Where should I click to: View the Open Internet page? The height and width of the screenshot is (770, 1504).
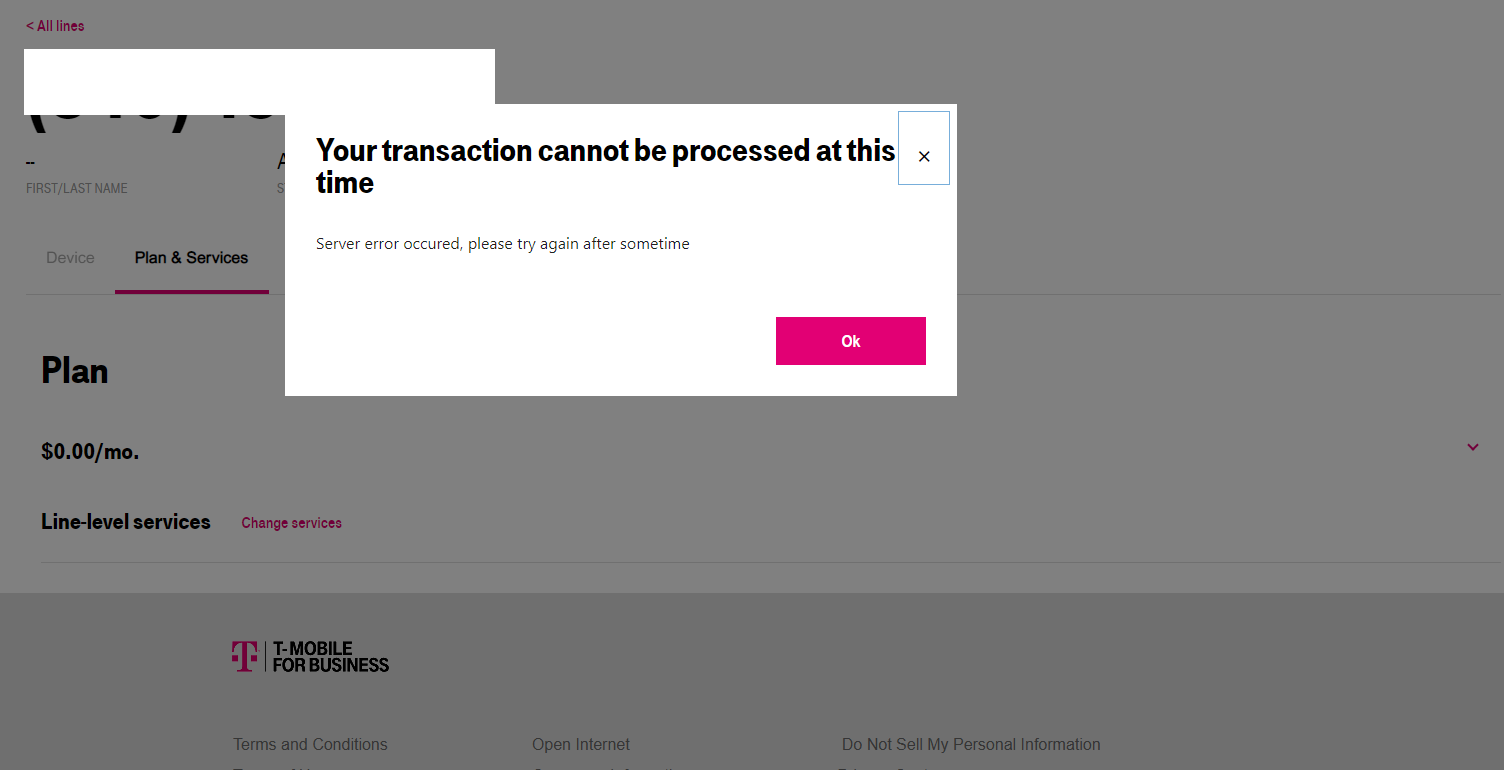coord(580,744)
